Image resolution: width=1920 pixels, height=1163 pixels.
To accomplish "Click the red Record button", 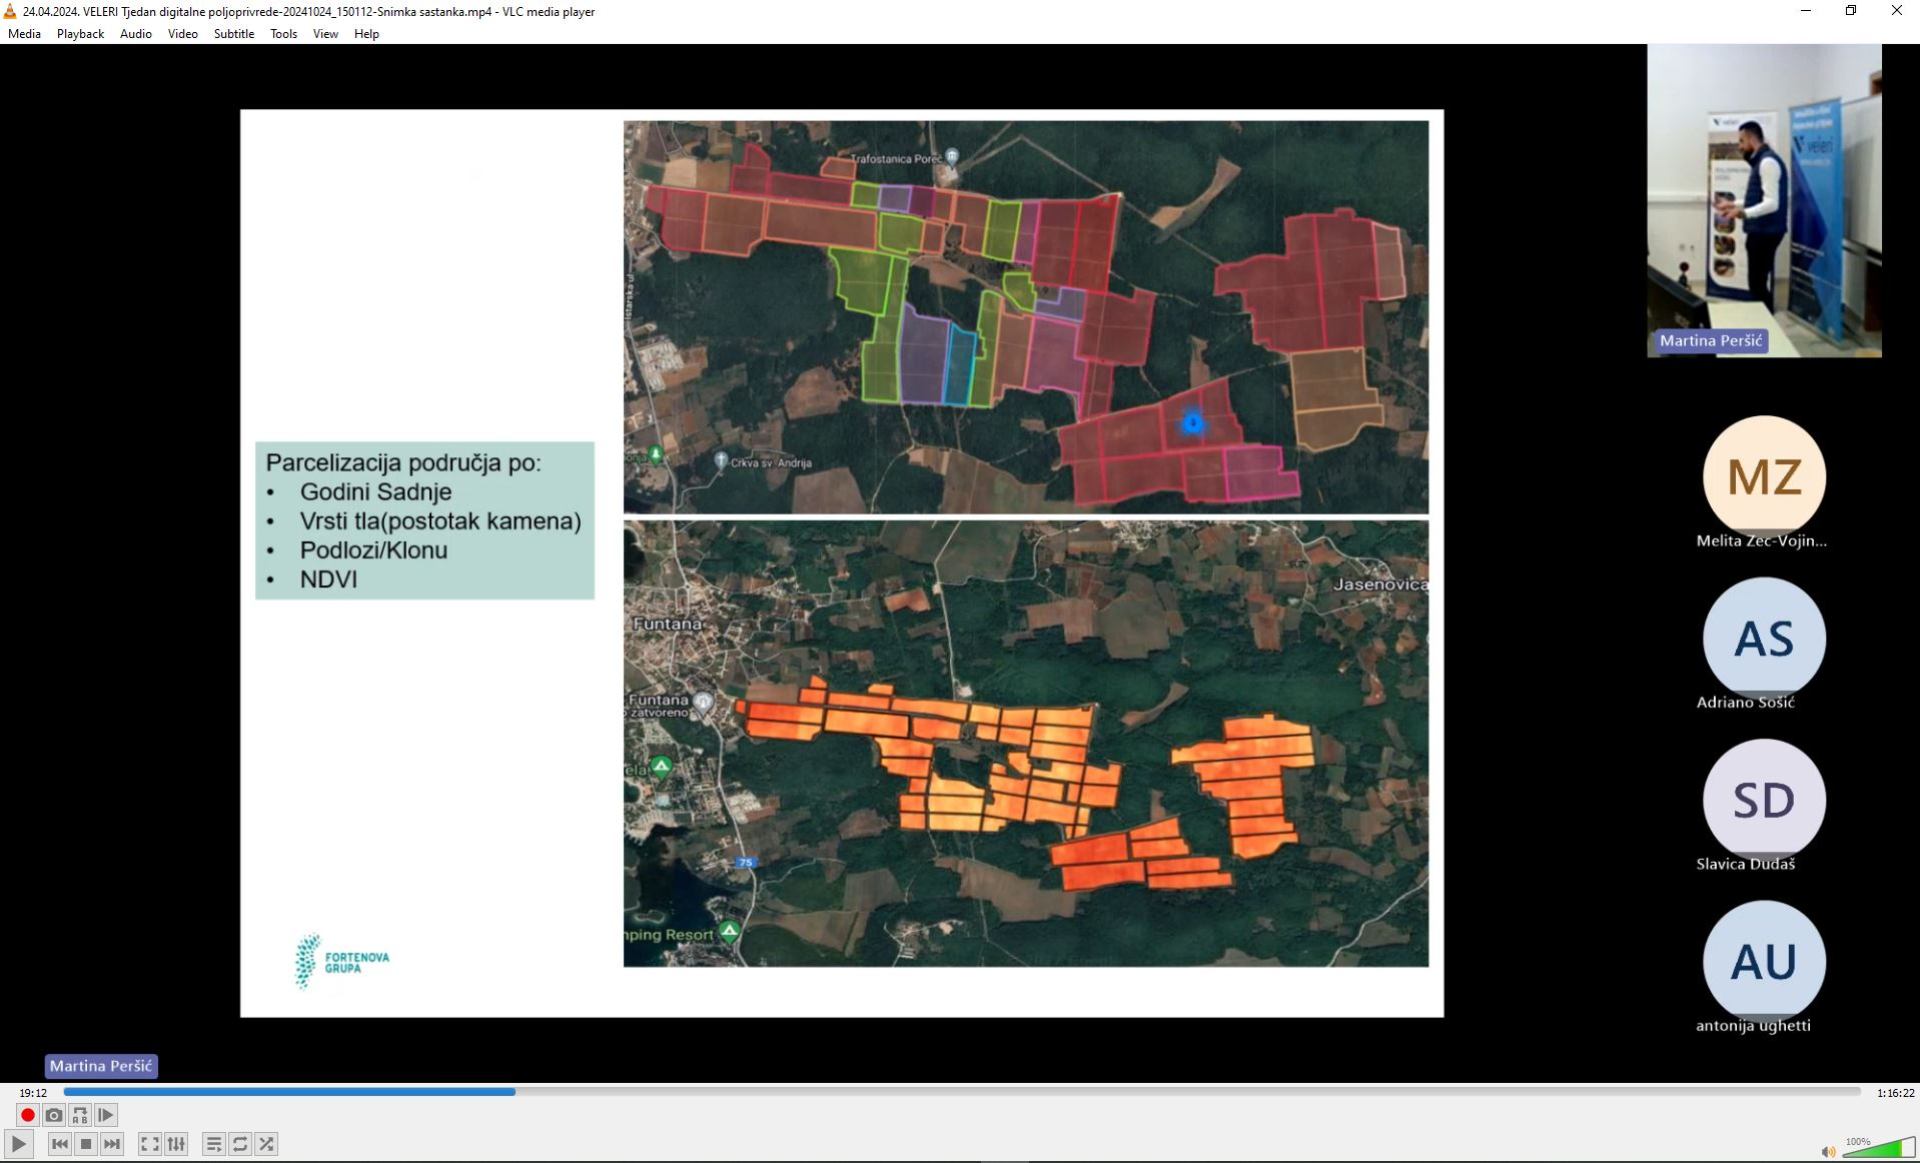I will [x=28, y=1115].
